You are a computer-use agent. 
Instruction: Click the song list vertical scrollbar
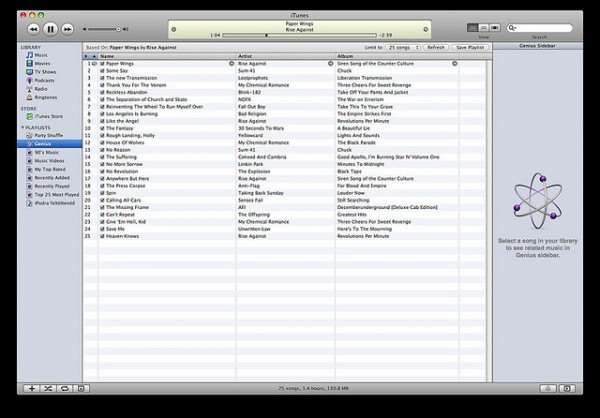489,221
